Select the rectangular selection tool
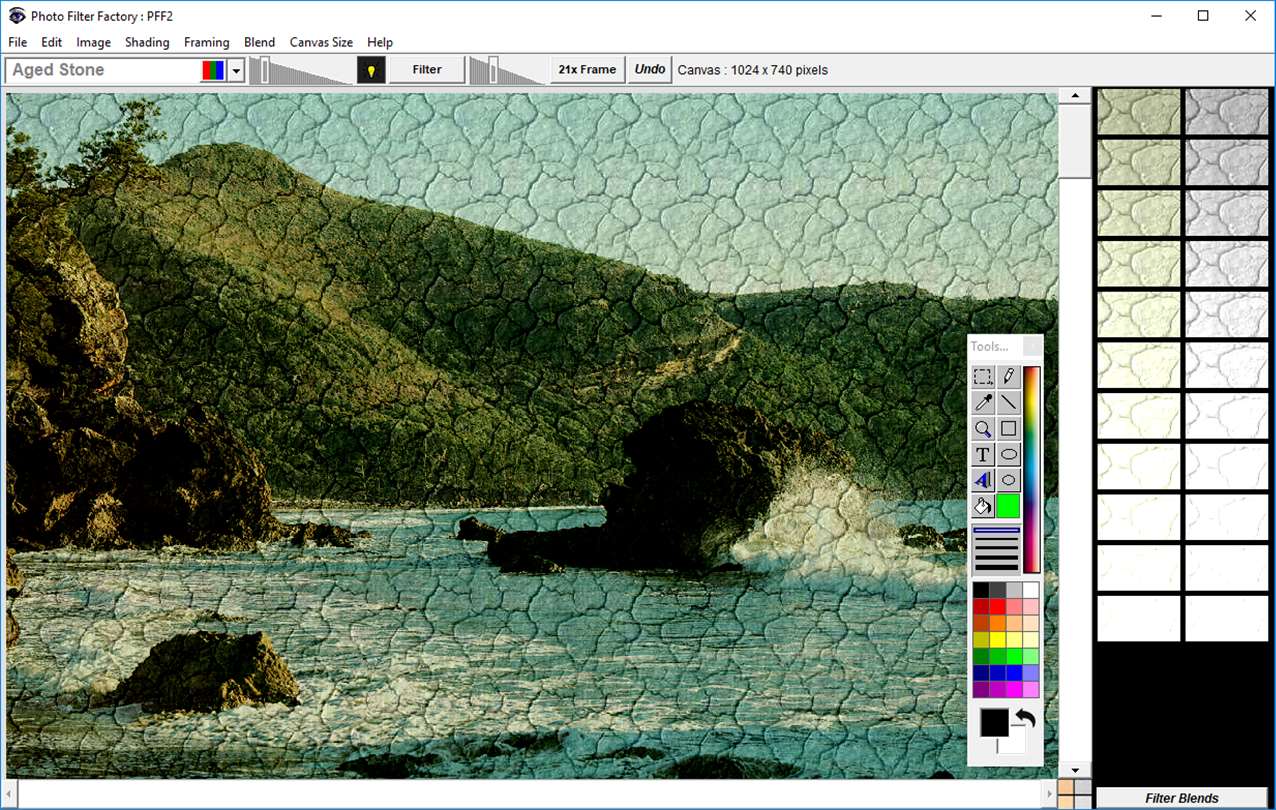The width and height of the screenshot is (1276, 810). pos(983,377)
